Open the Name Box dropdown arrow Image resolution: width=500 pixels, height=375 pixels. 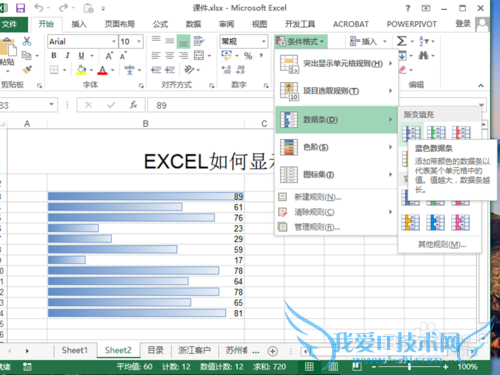coord(51,105)
